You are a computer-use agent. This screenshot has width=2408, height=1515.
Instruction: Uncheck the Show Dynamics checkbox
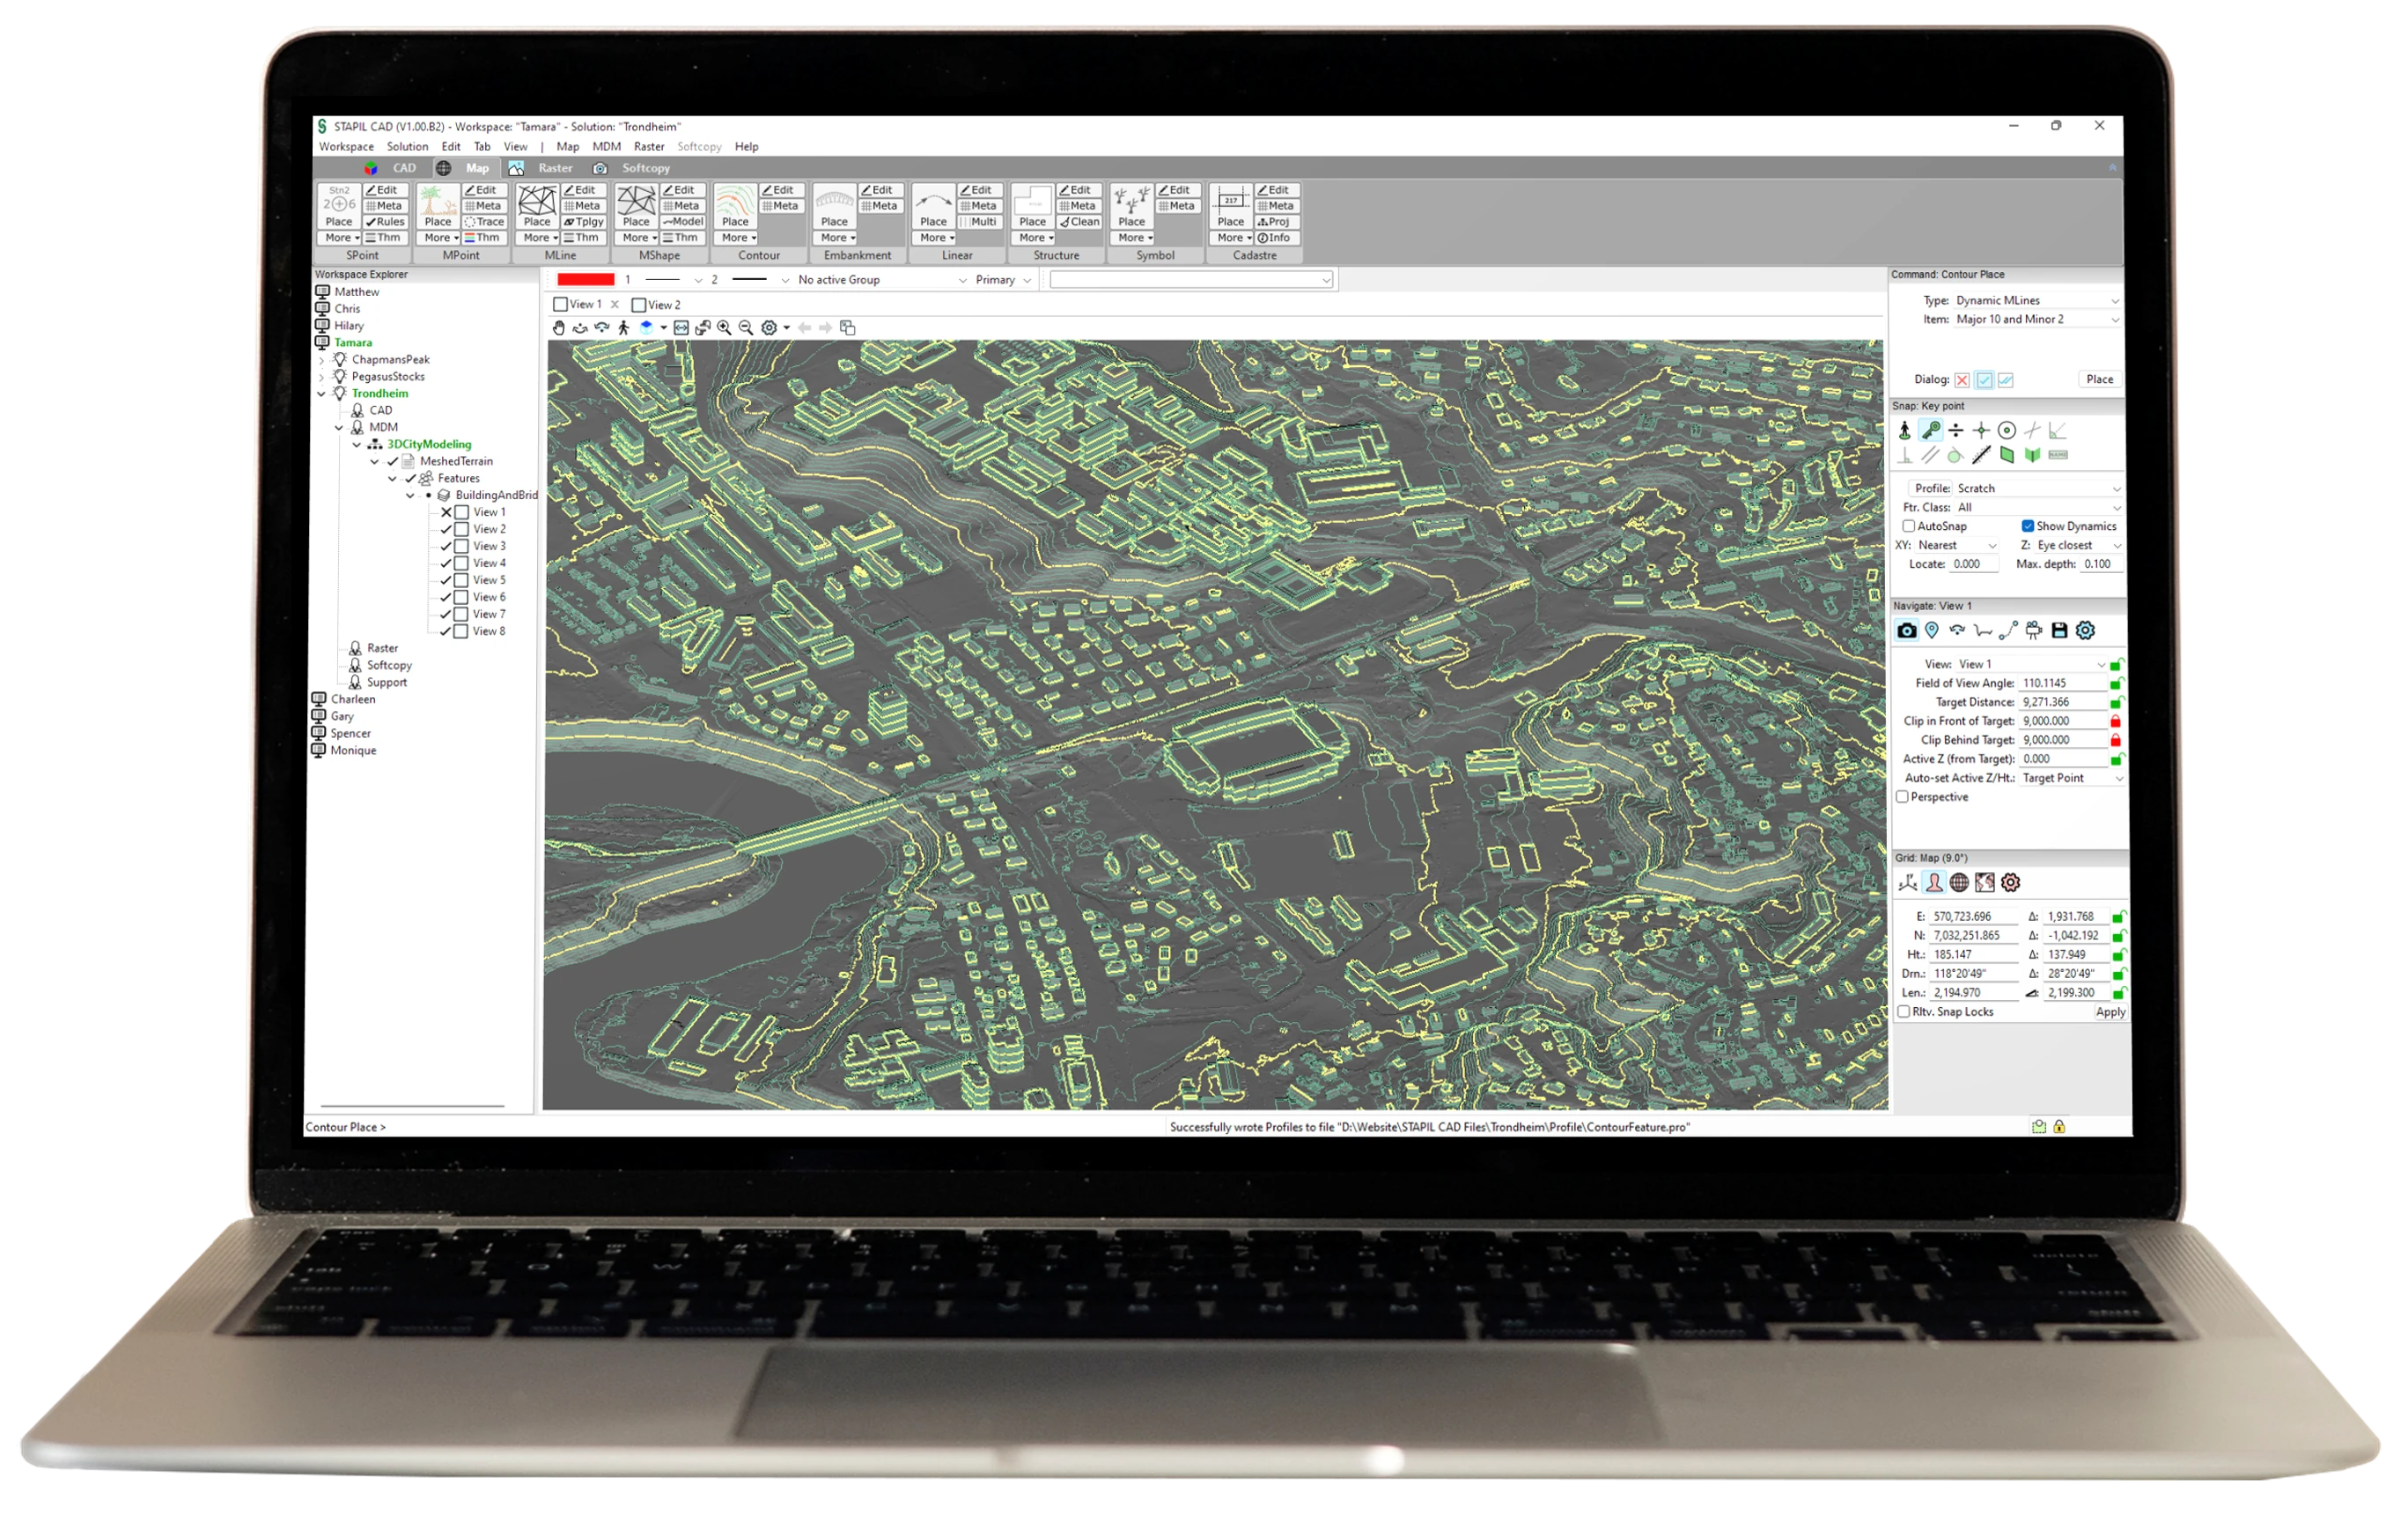(x=2027, y=527)
